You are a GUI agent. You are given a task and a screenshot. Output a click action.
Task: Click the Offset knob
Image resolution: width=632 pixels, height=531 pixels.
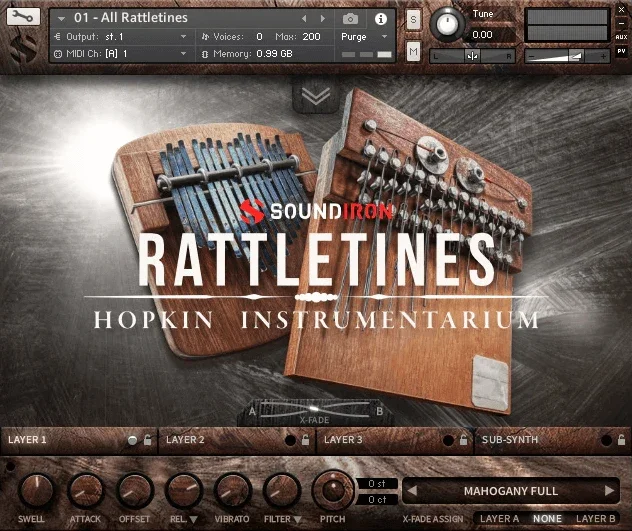tap(135, 490)
